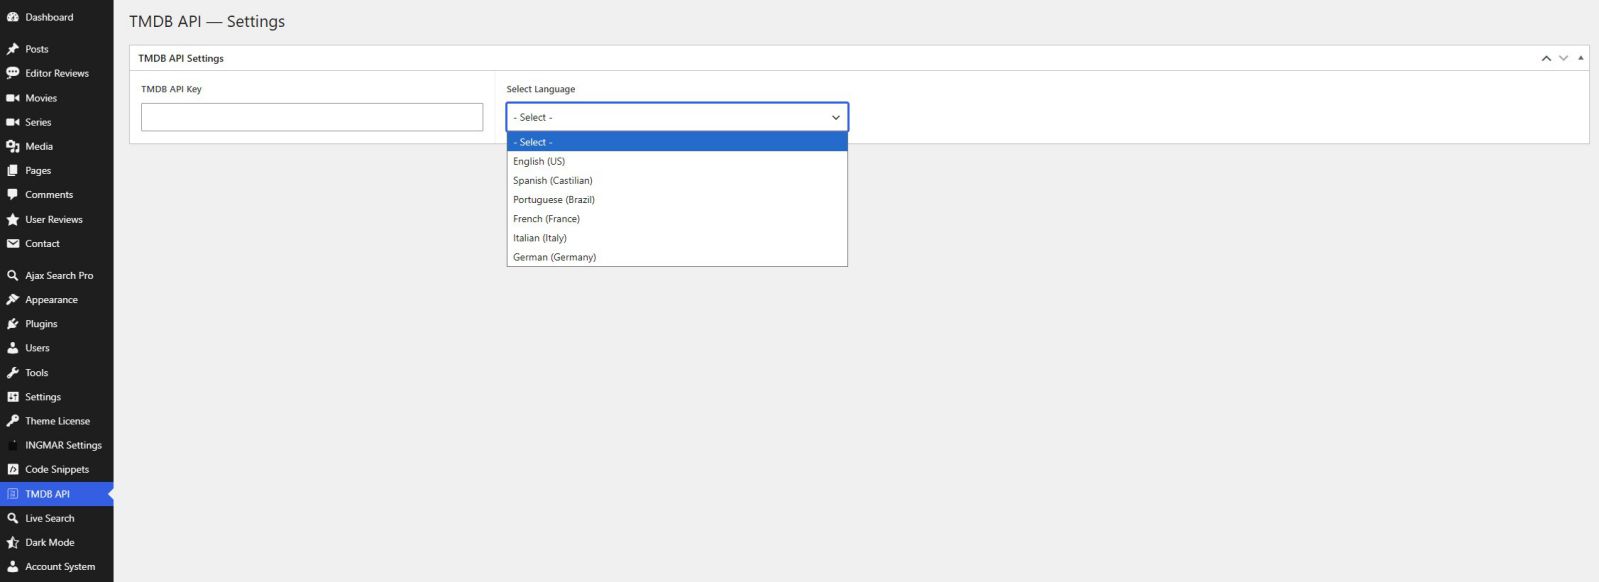
Task: Click the Code Snippets icon
Action: (x=13, y=469)
